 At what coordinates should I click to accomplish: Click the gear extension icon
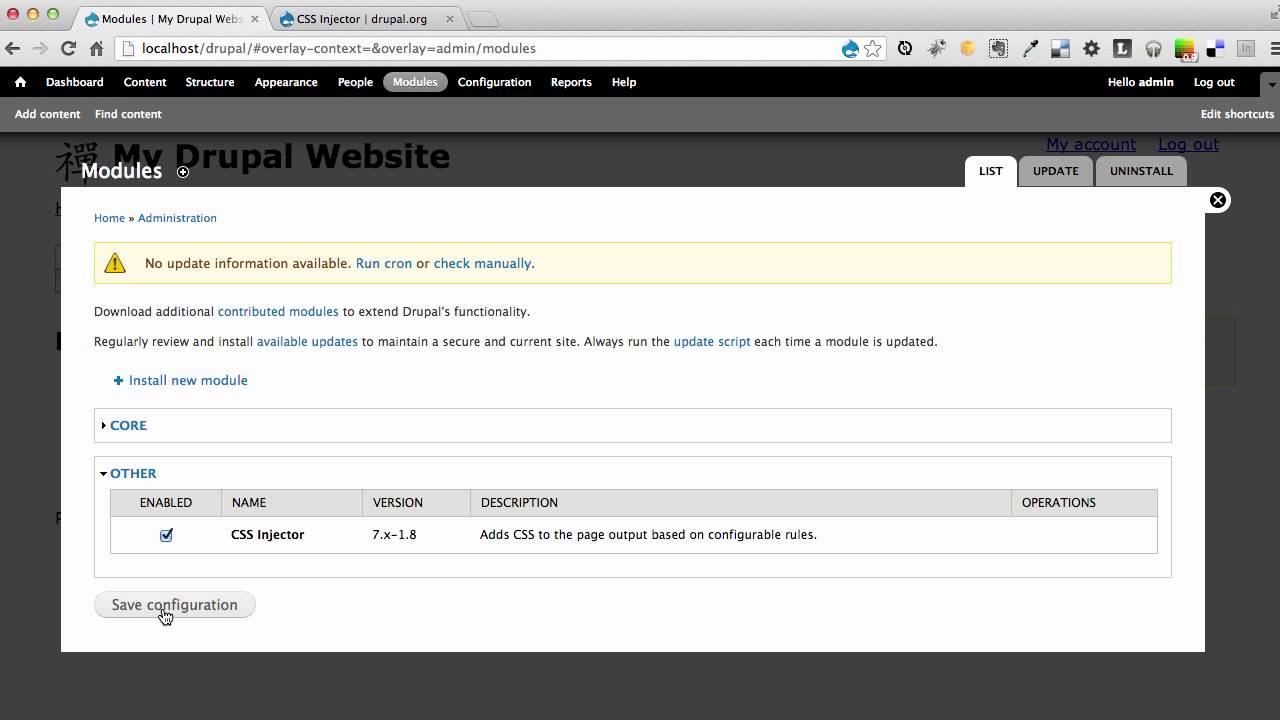pyautogui.click(x=1091, y=48)
